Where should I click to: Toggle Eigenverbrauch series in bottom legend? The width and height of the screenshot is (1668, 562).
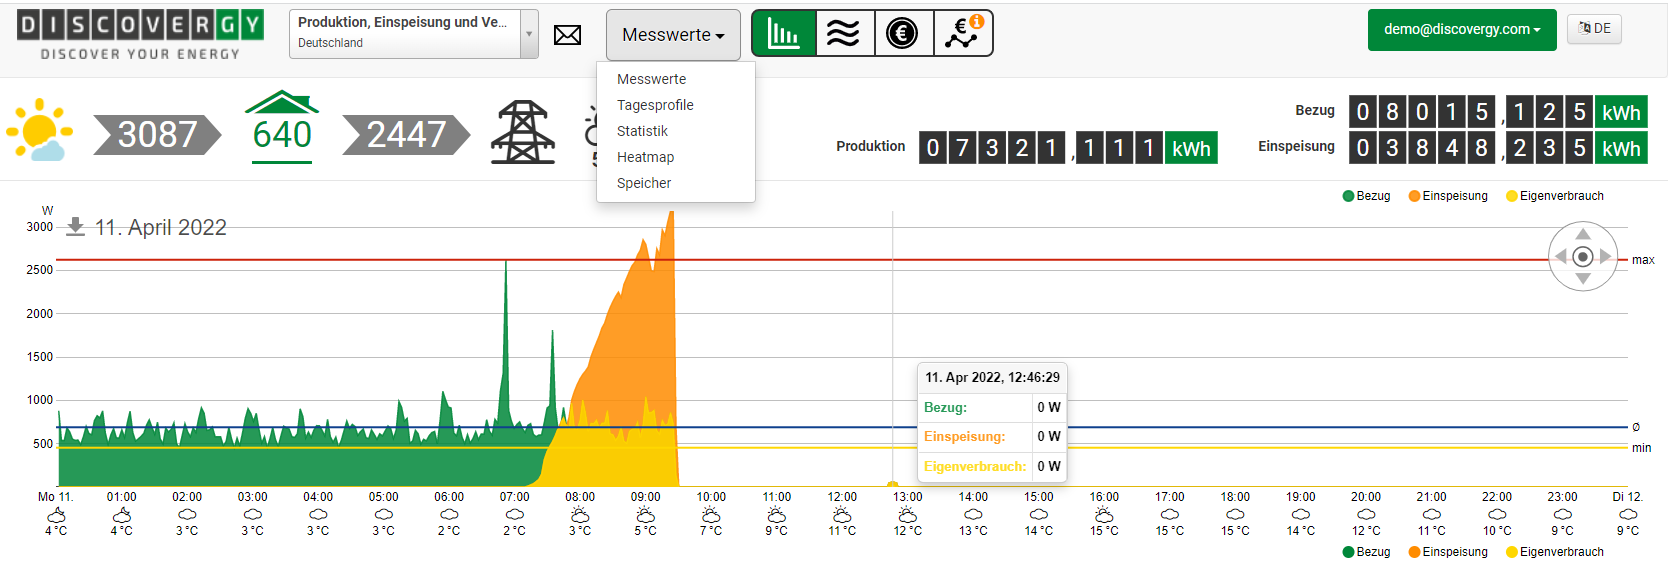tap(1554, 552)
